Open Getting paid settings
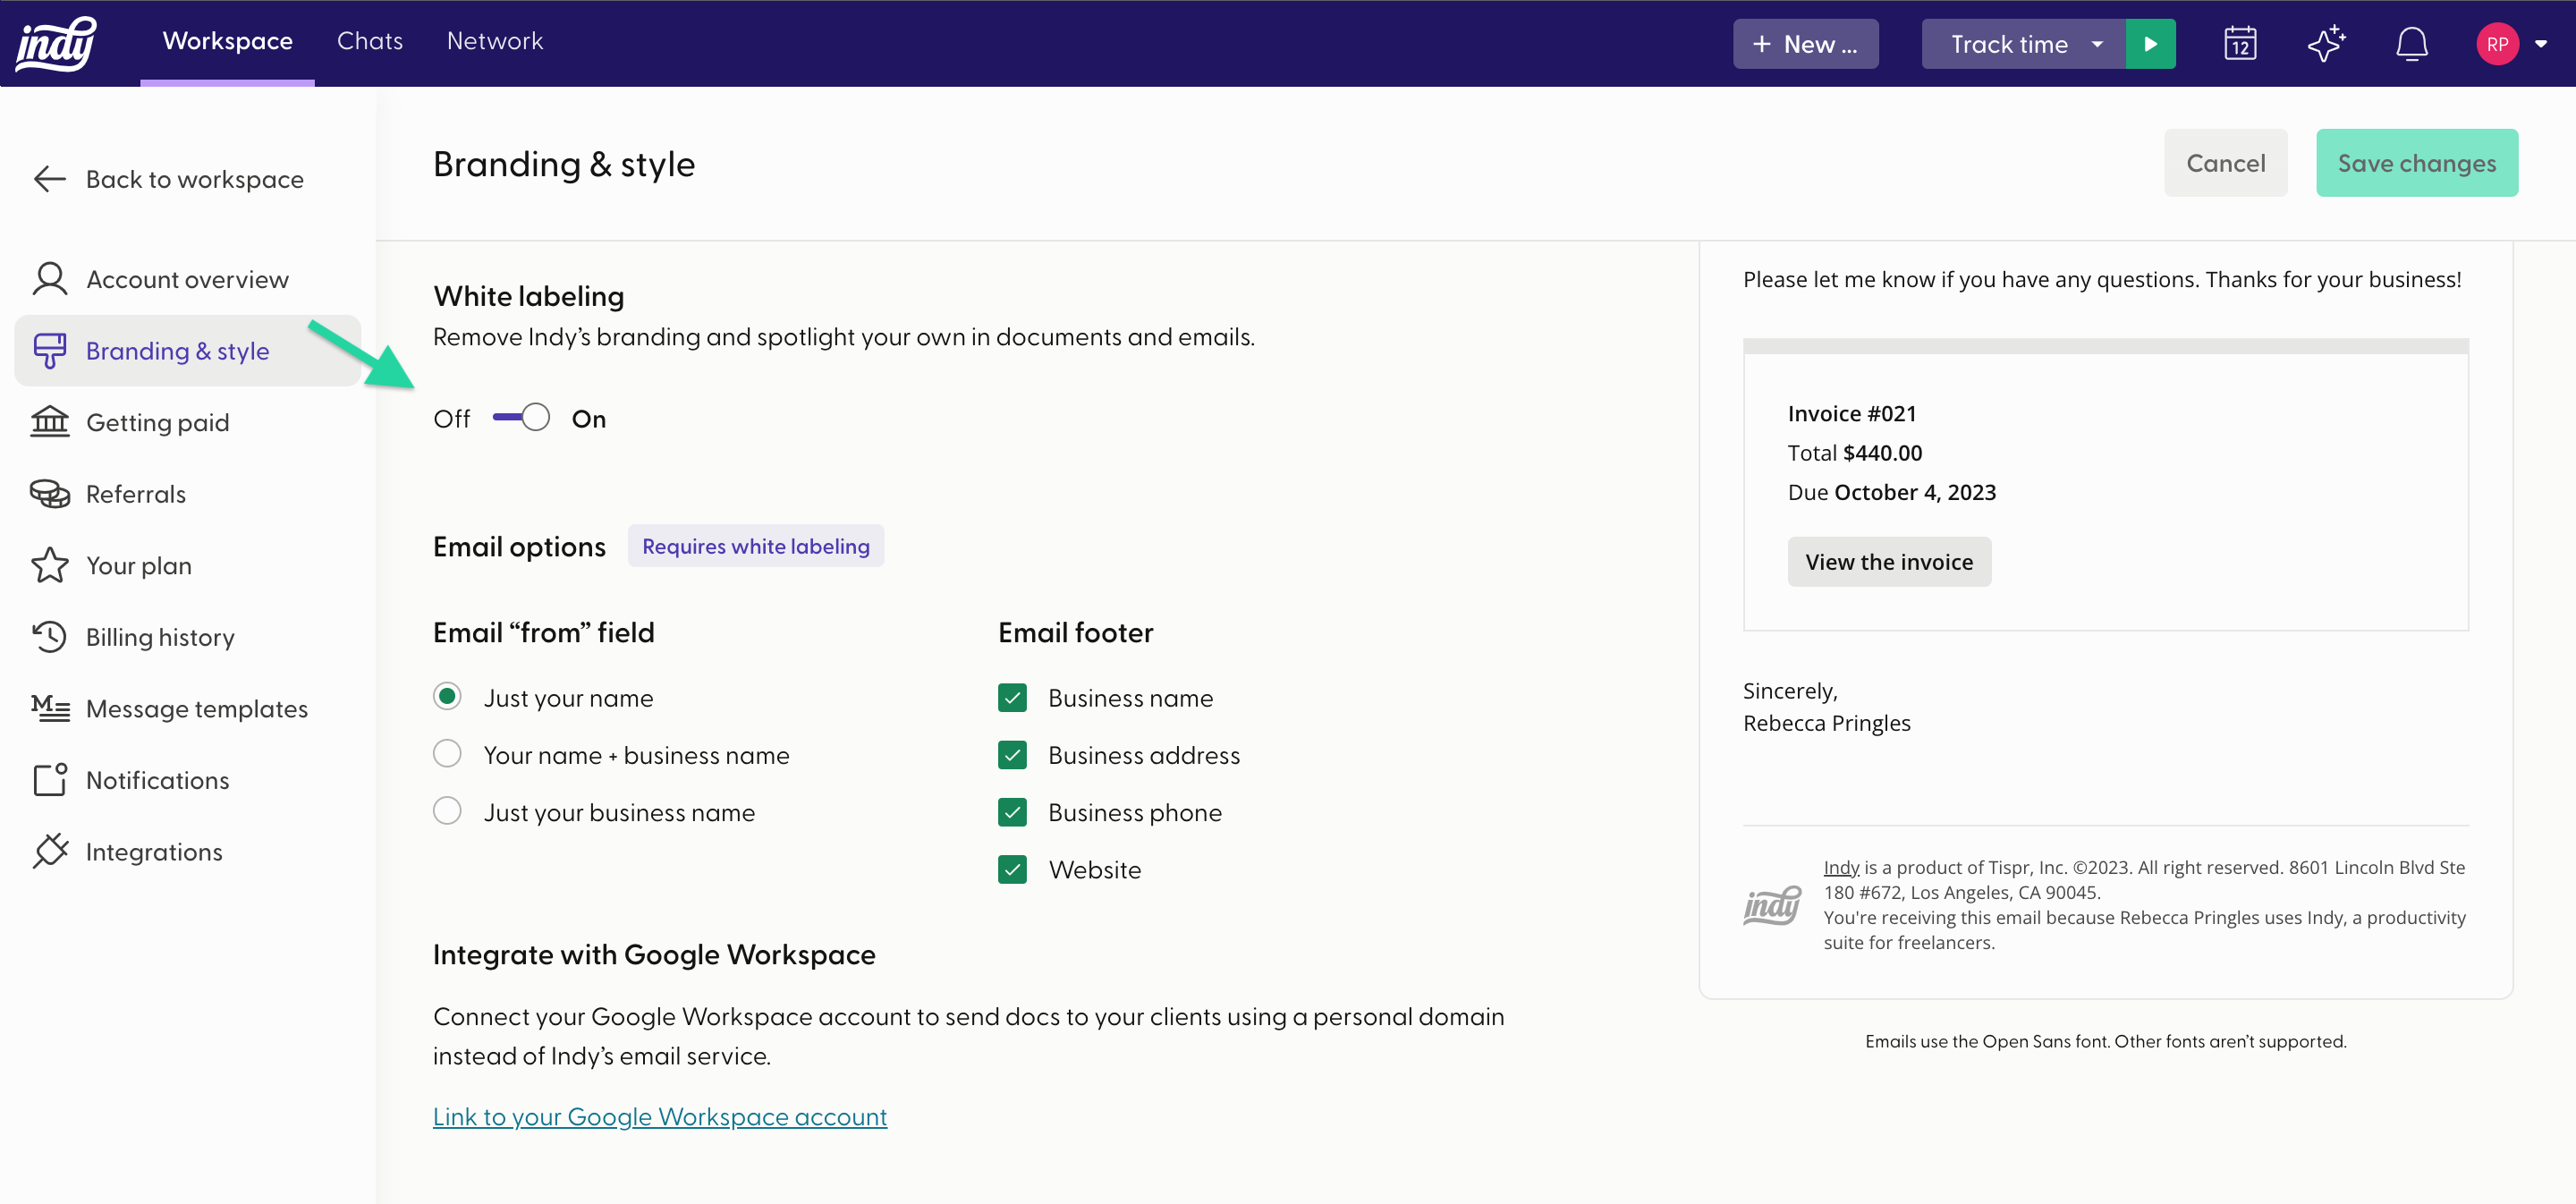This screenshot has height=1204, width=2576. pyautogui.click(x=187, y=422)
